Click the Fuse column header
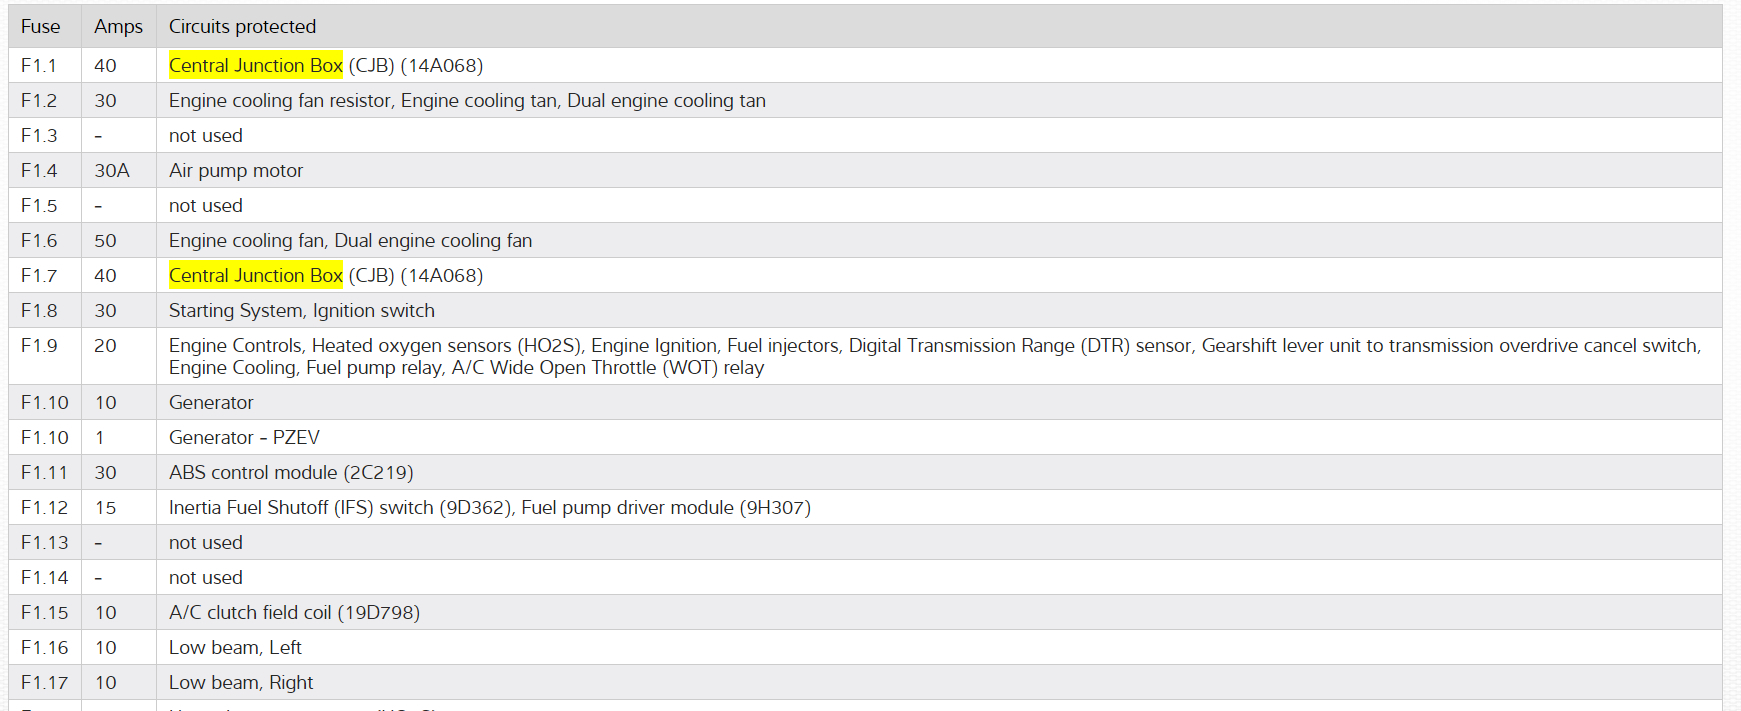The height and width of the screenshot is (711, 1741). pyautogui.click(x=41, y=27)
